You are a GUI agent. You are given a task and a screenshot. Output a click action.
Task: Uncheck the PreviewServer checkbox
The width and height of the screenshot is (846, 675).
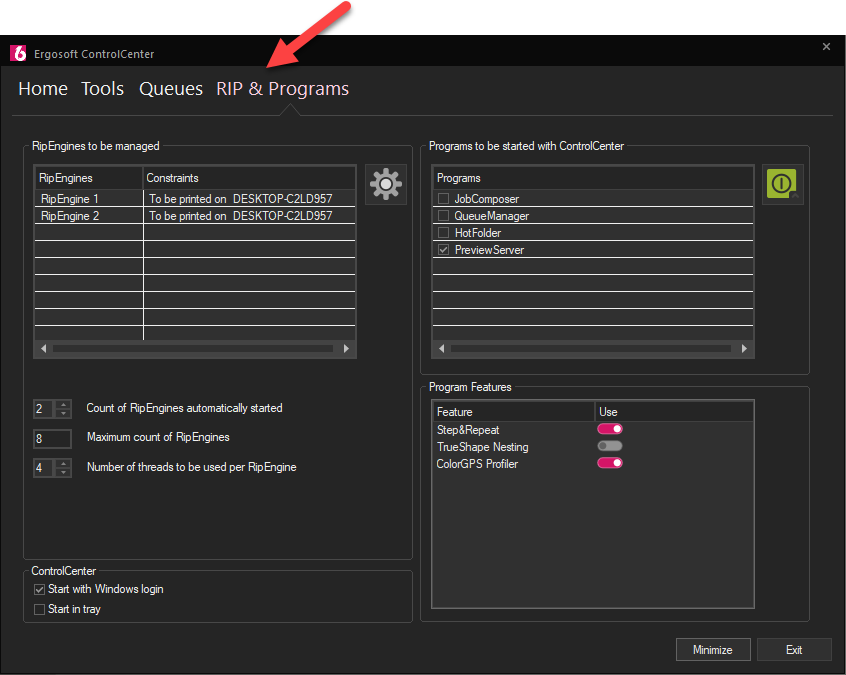tap(444, 250)
